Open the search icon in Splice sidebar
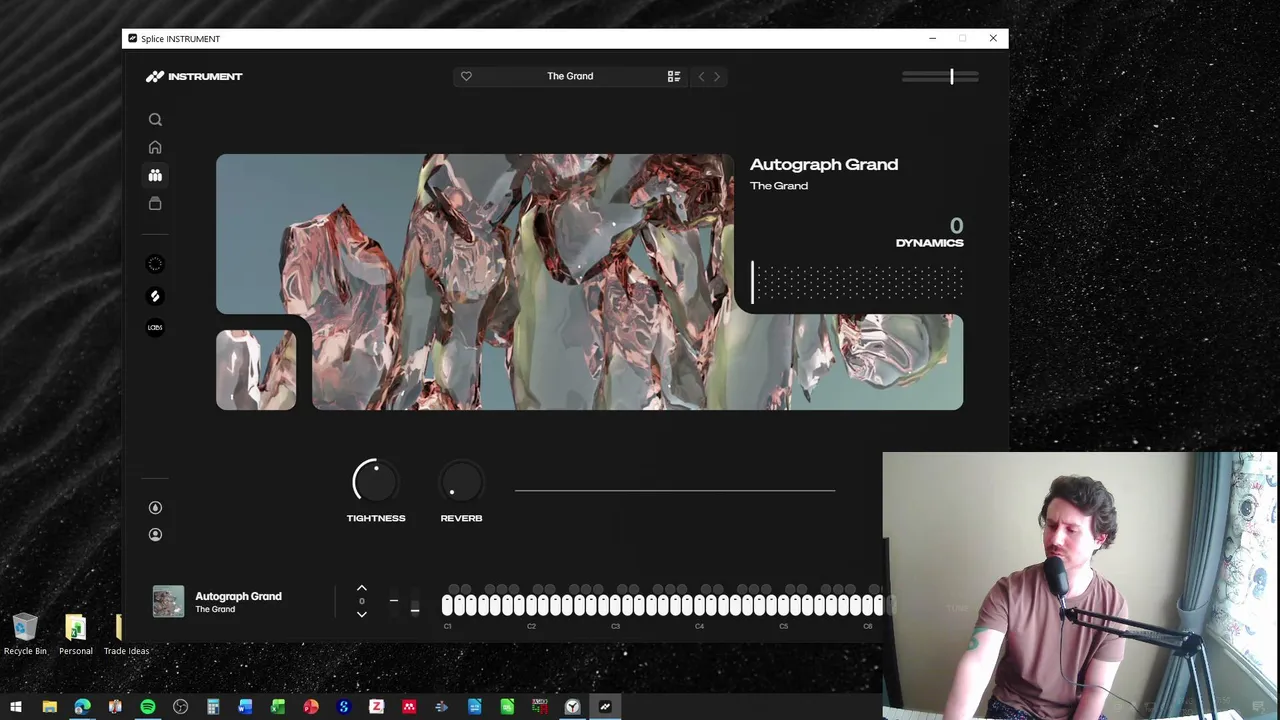This screenshot has width=1280, height=720. pyautogui.click(x=155, y=120)
